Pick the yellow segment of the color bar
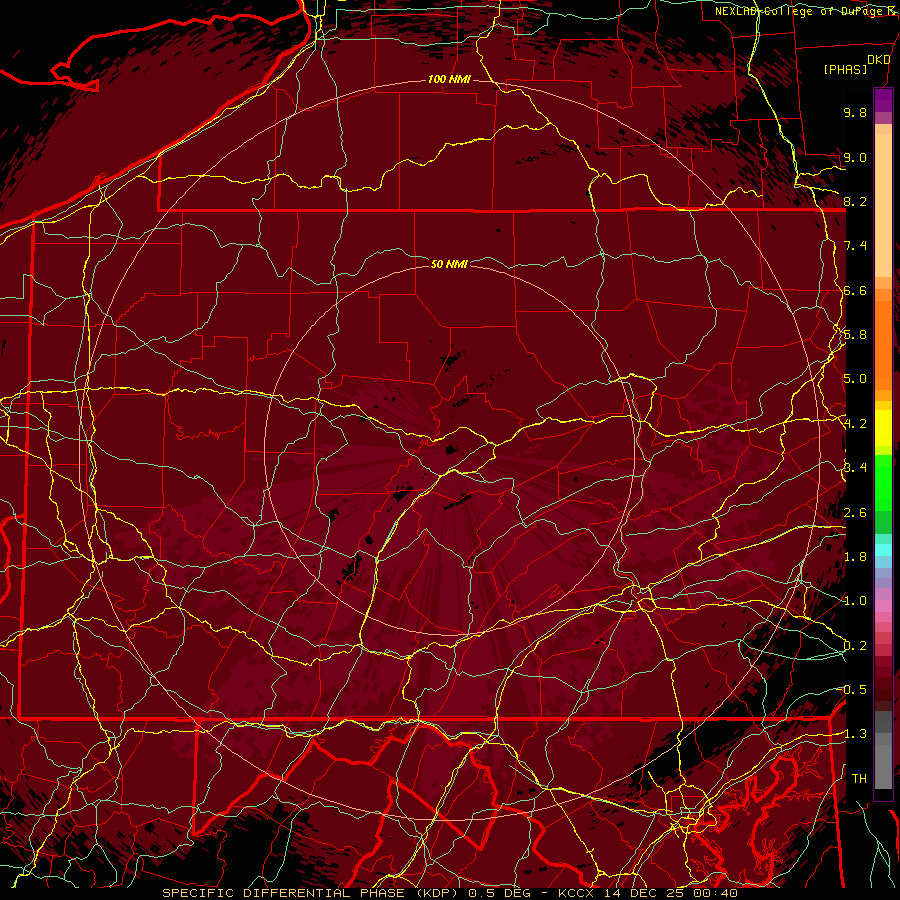Viewport: 900px width, 900px height. (x=883, y=428)
